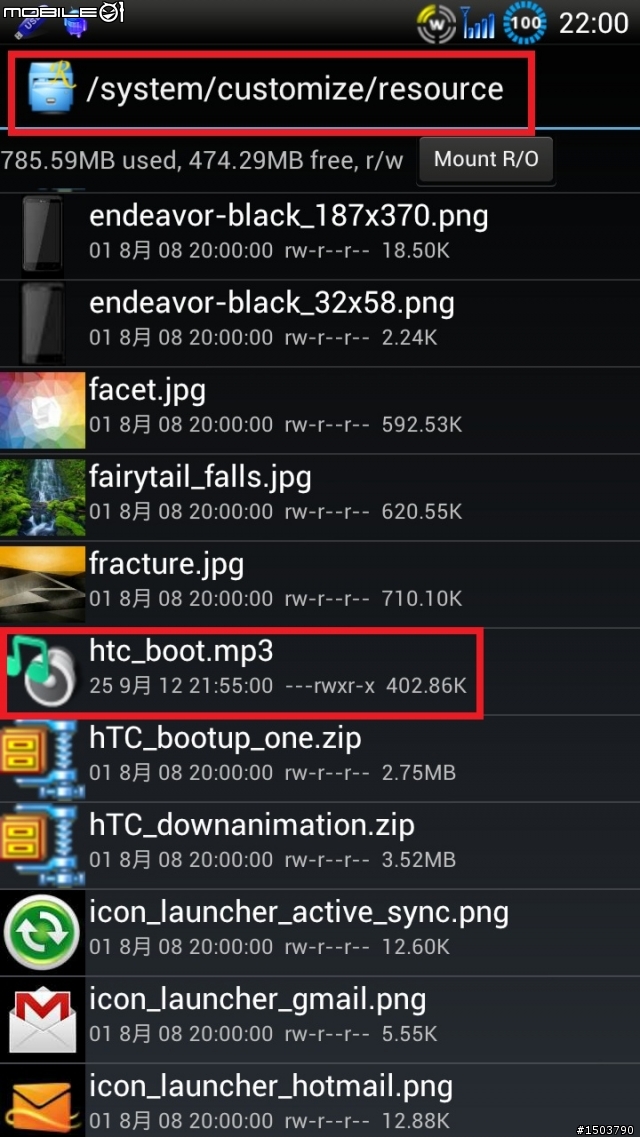Open the fracture.jpg thumbnail
Screen dimensions: 640x1138
42,584
